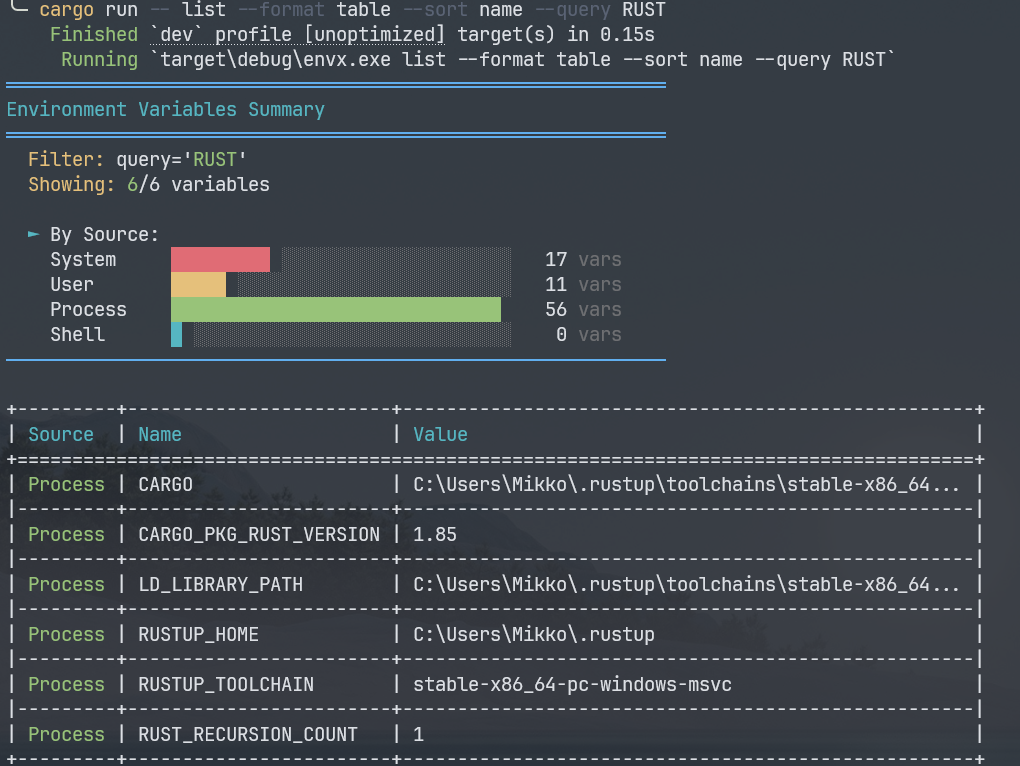Expand the By Source section
This screenshot has width=1020, height=766.
click(x=31, y=234)
